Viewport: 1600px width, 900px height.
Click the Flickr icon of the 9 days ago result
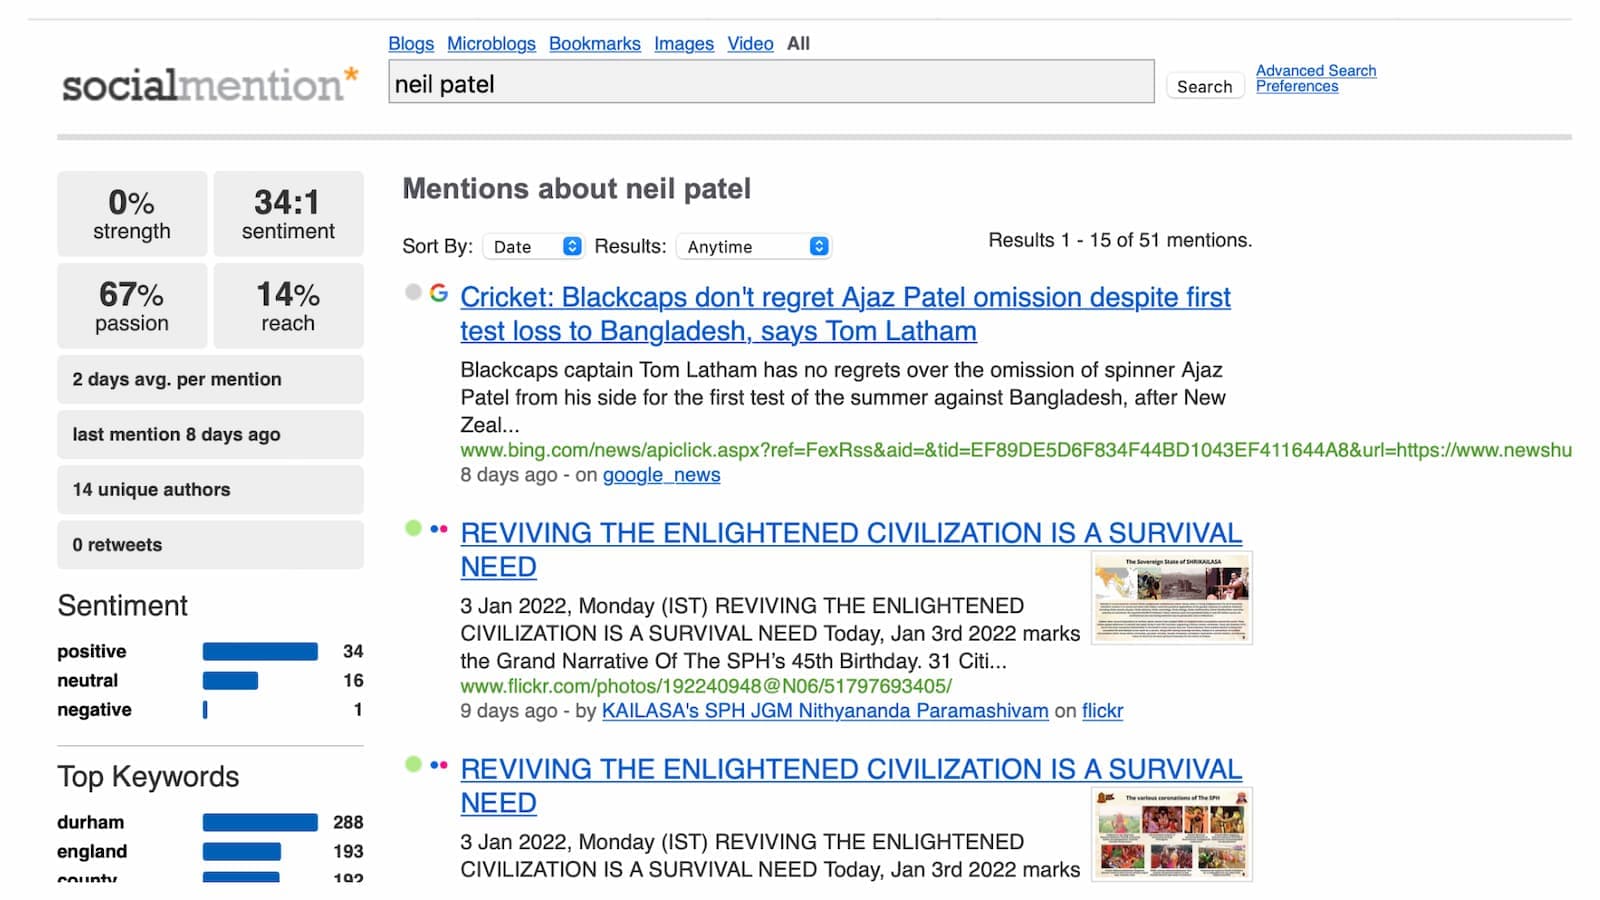439,529
